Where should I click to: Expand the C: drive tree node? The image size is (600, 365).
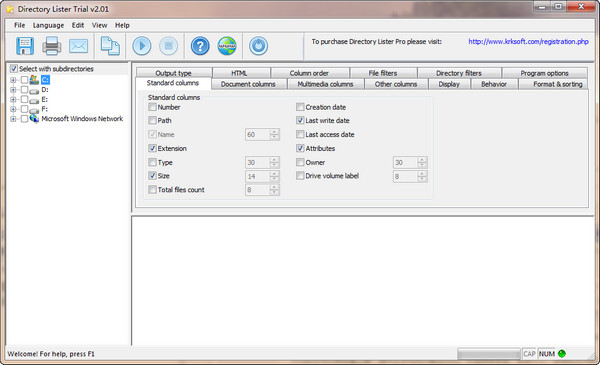click(x=13, y=80)
